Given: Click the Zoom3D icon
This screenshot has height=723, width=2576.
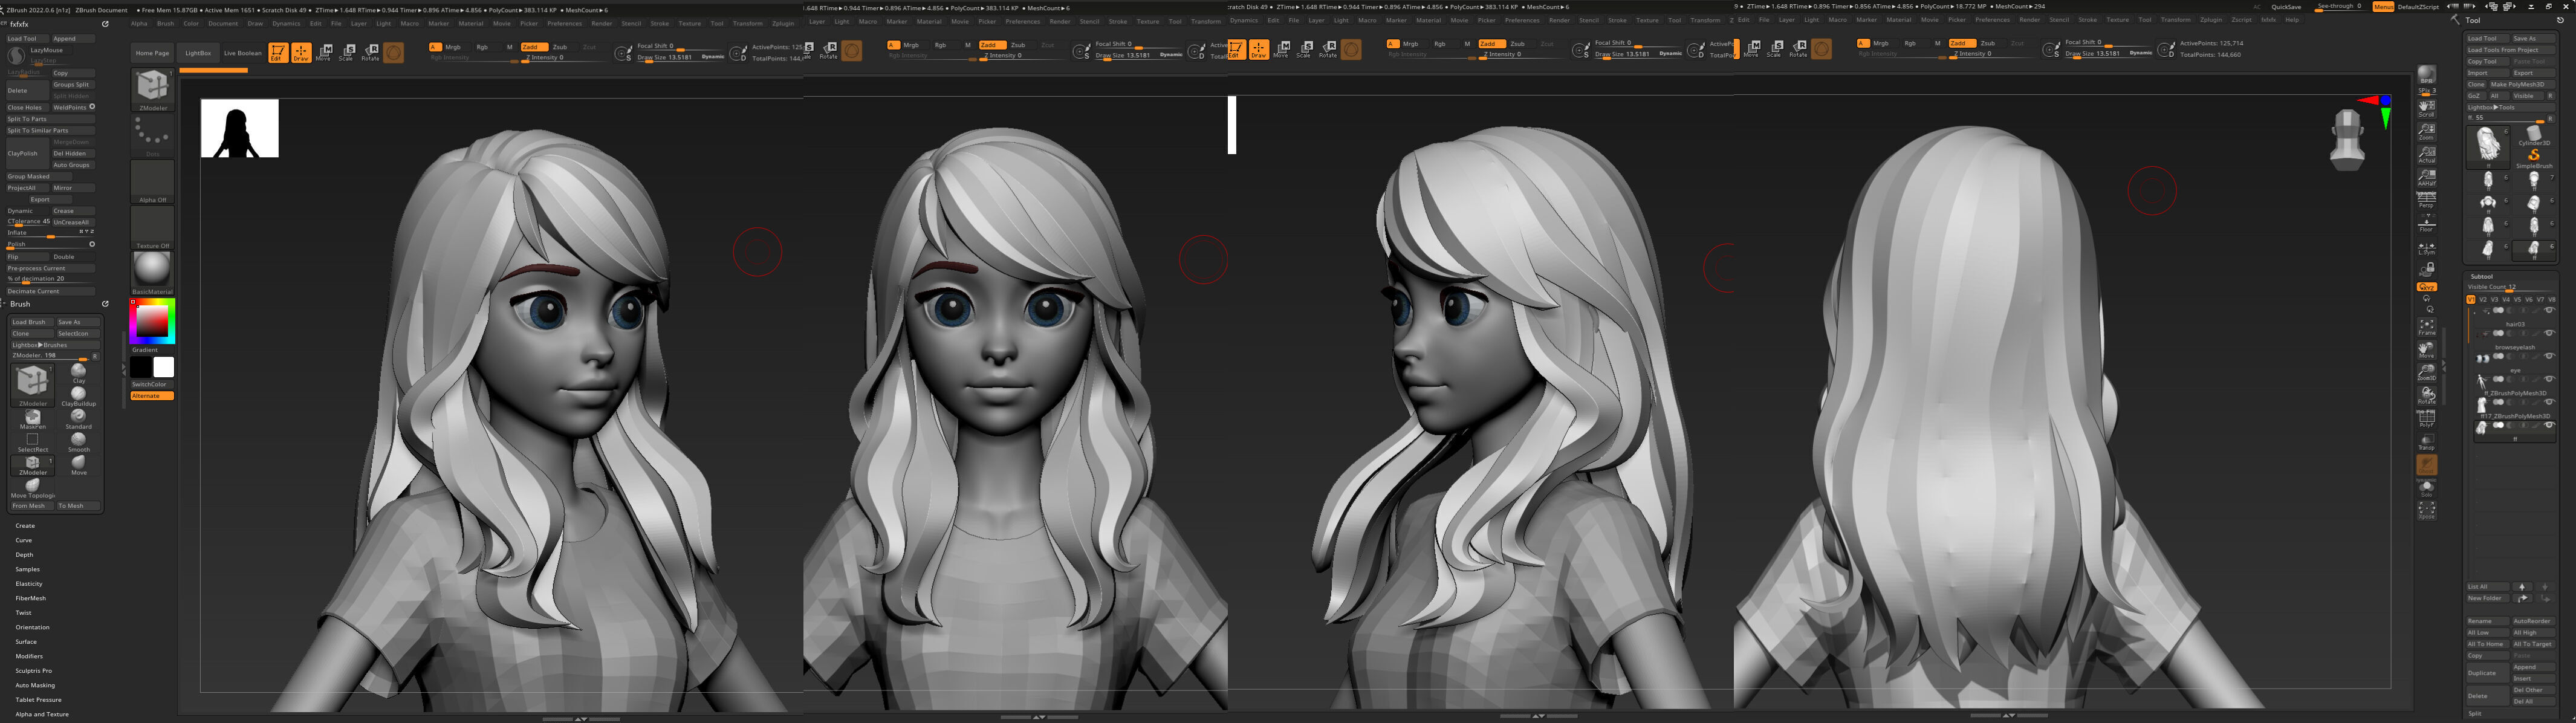Looking at the screenshot, I should pyautogui.click(x=2426, y=372).
